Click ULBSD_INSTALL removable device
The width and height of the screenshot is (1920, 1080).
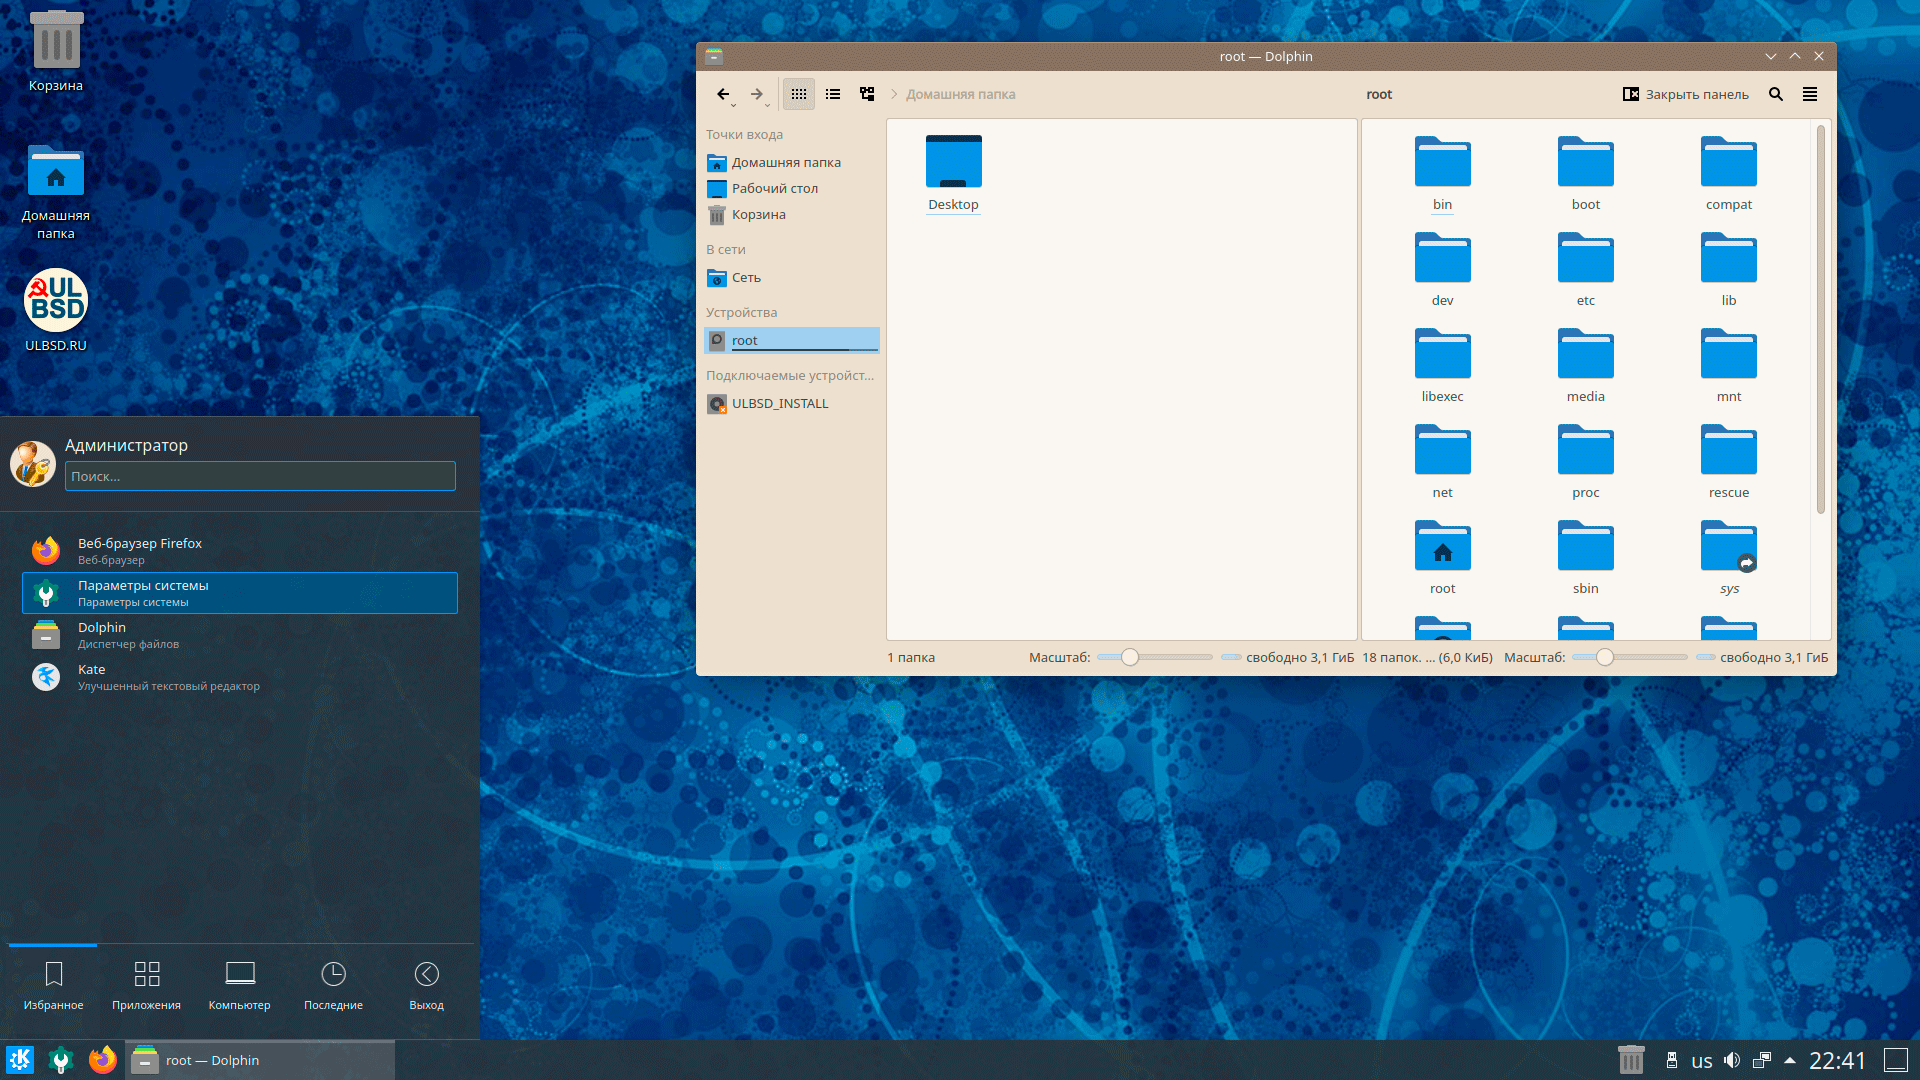pos(780,404)
